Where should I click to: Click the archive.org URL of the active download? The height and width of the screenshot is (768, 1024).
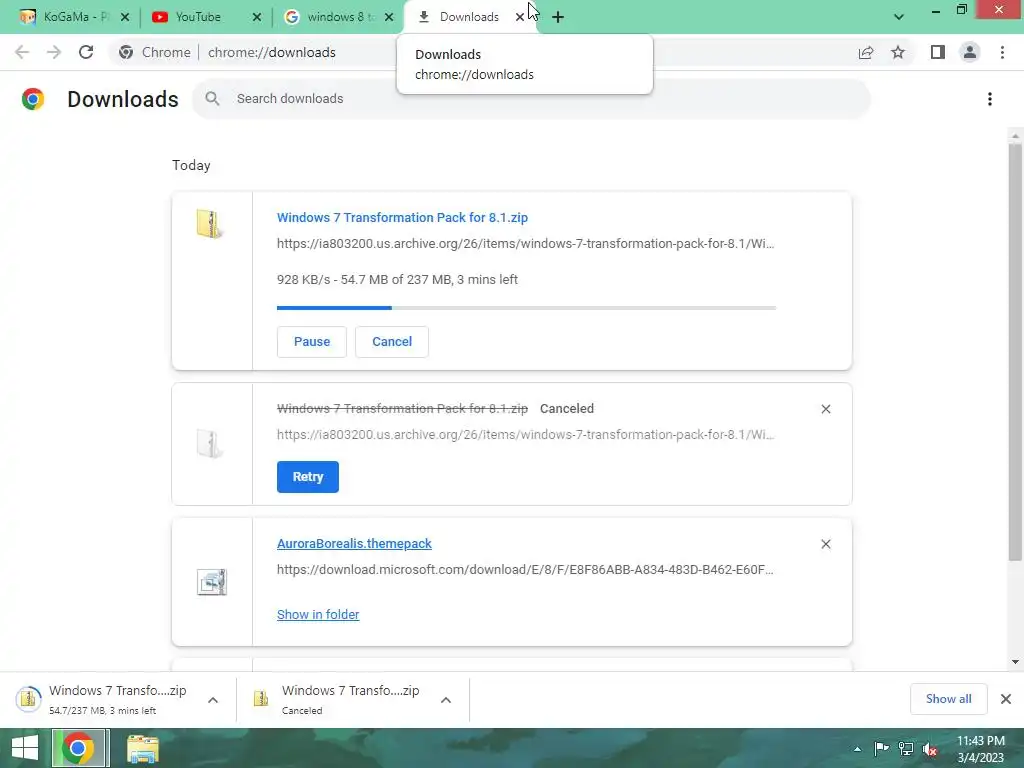[x=525, y=244]
